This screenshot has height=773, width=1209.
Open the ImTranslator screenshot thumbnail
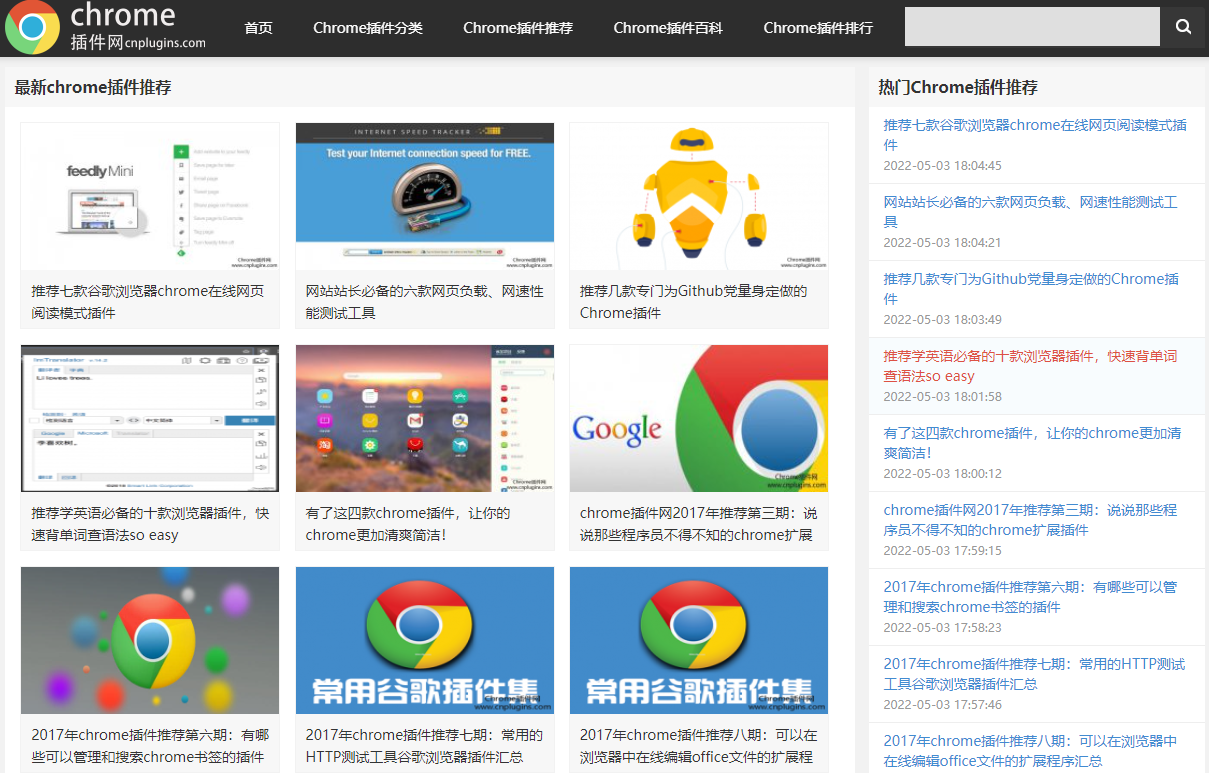coord(150,419)
